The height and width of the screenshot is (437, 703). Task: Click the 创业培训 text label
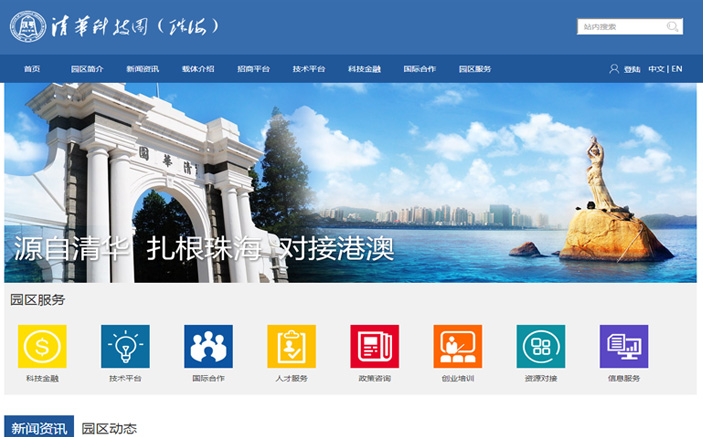[458, 378]
